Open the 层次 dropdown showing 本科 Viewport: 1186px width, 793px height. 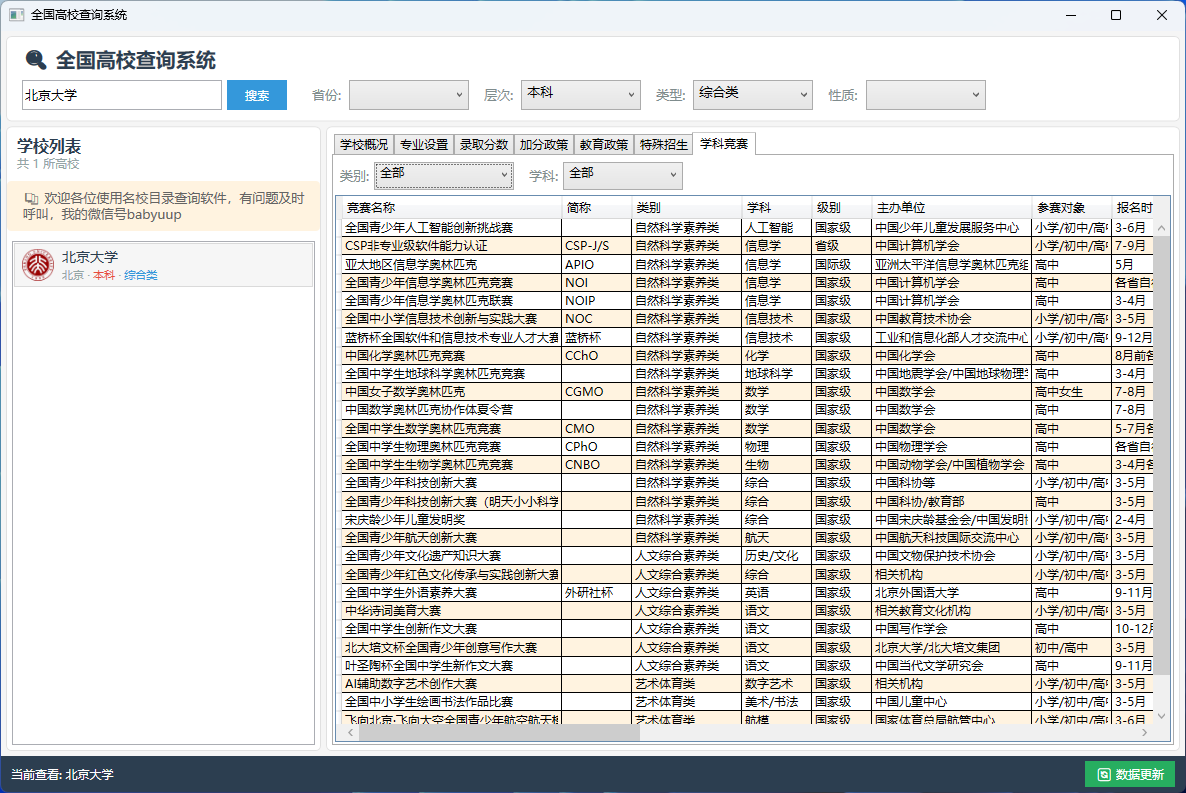coord(581,95)
